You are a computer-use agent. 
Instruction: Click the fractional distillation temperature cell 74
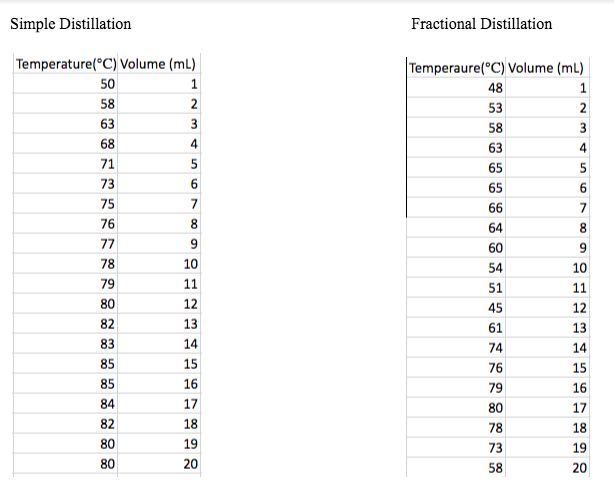click(456, 347)
